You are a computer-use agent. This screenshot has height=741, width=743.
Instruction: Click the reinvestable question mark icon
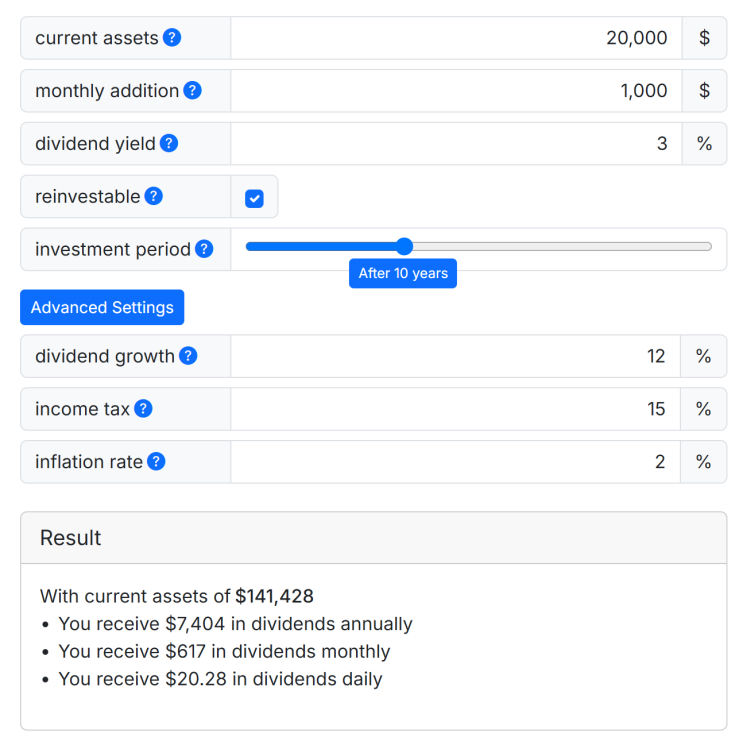click(x=153, y=197)
